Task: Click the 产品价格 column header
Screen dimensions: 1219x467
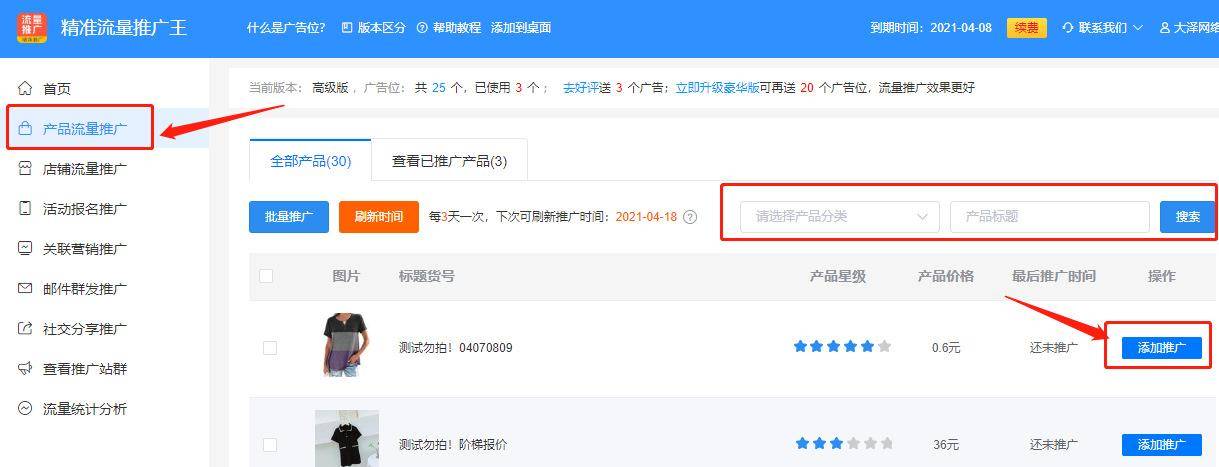Action: point(946,276)
